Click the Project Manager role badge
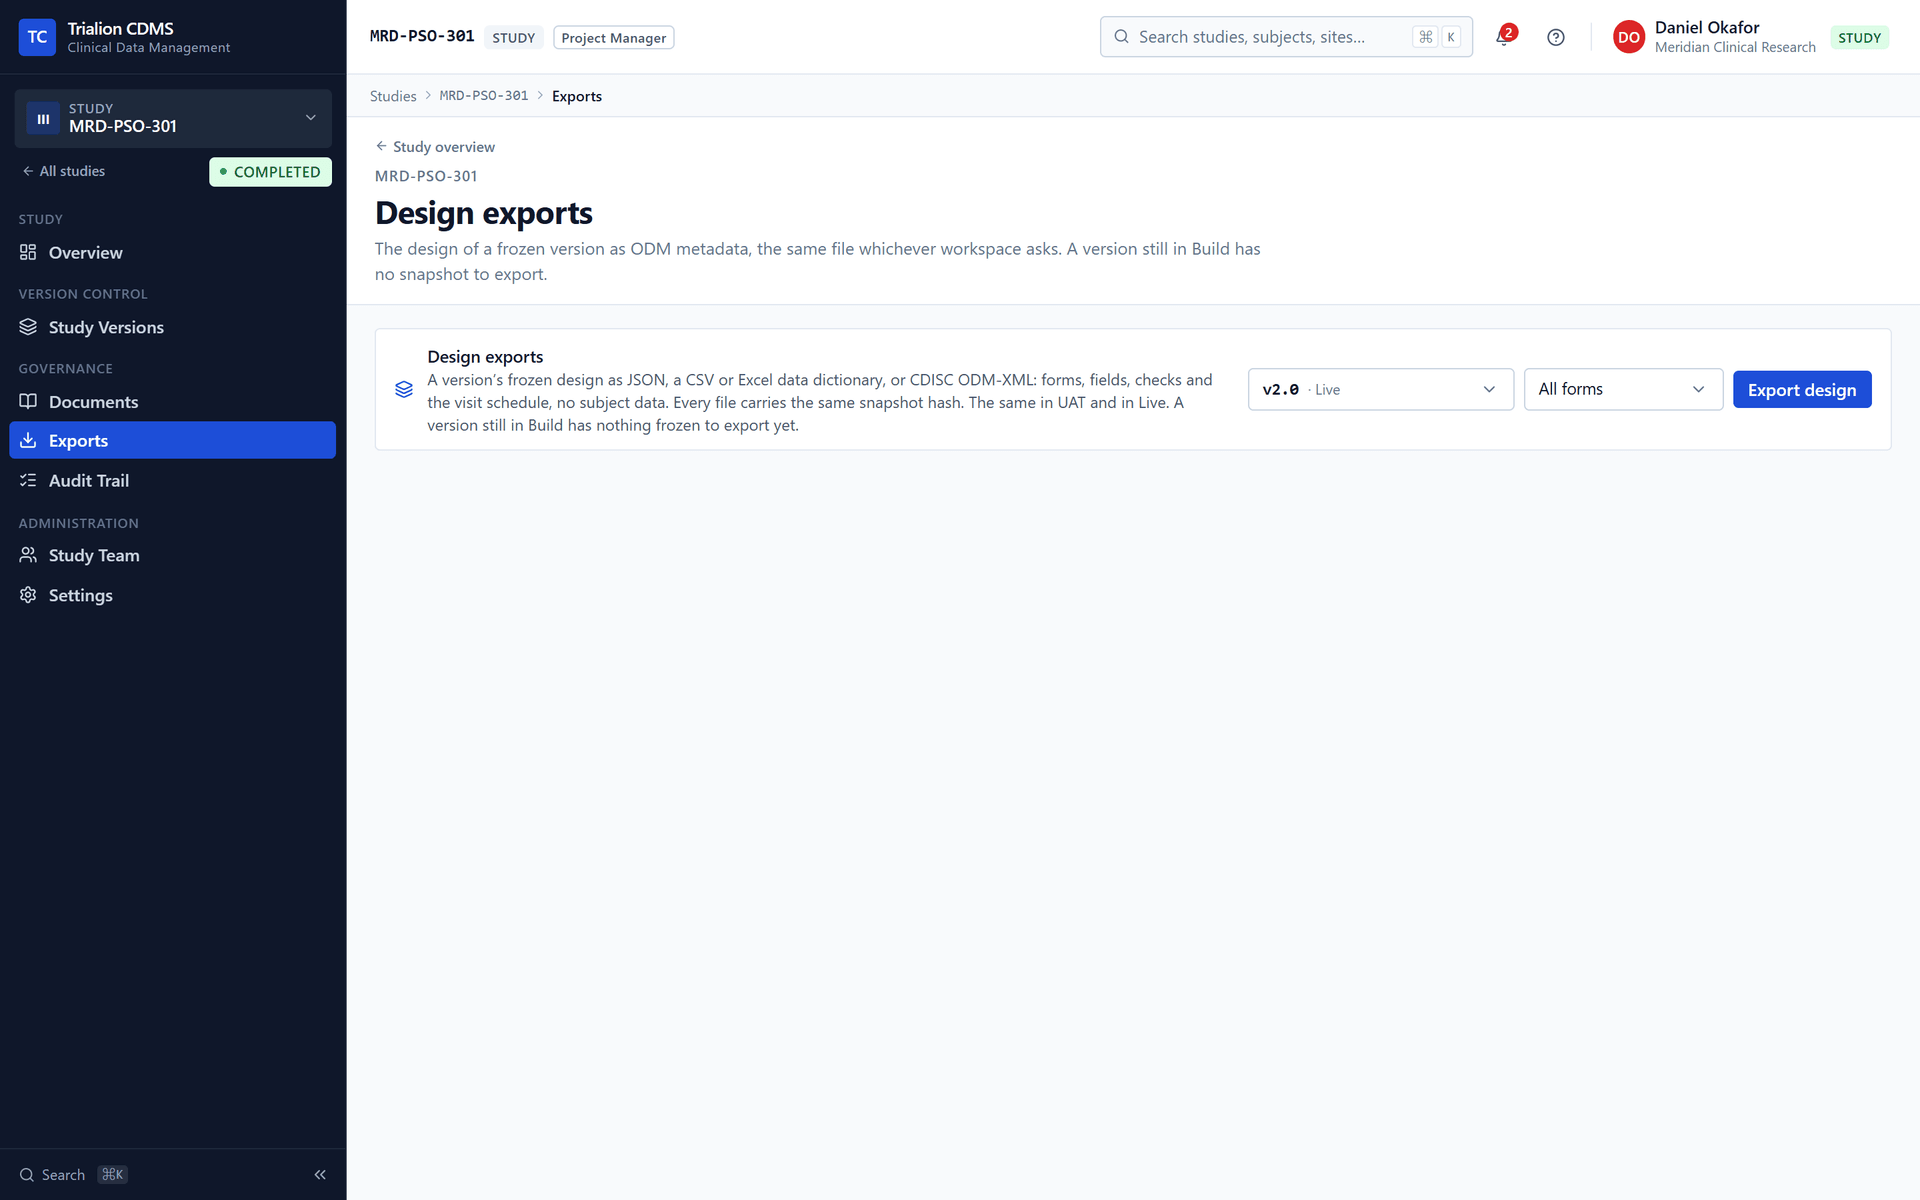Image resolution: width=1920 pixels, height=1200 pixels. 613,38
